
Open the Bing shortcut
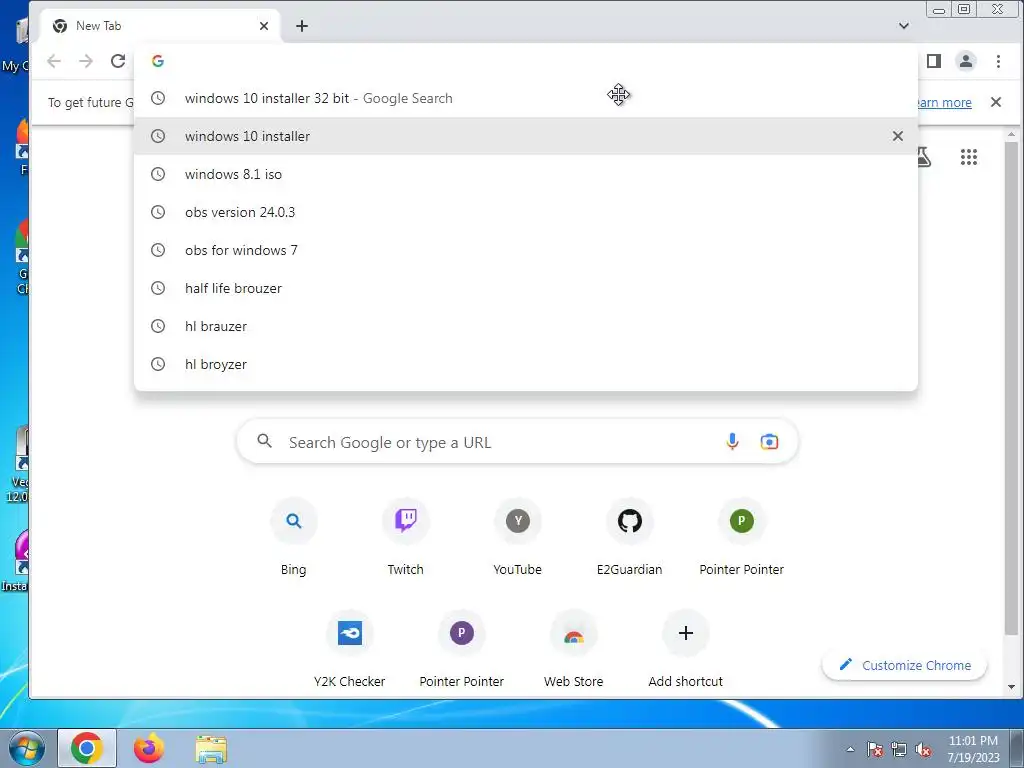293,537
